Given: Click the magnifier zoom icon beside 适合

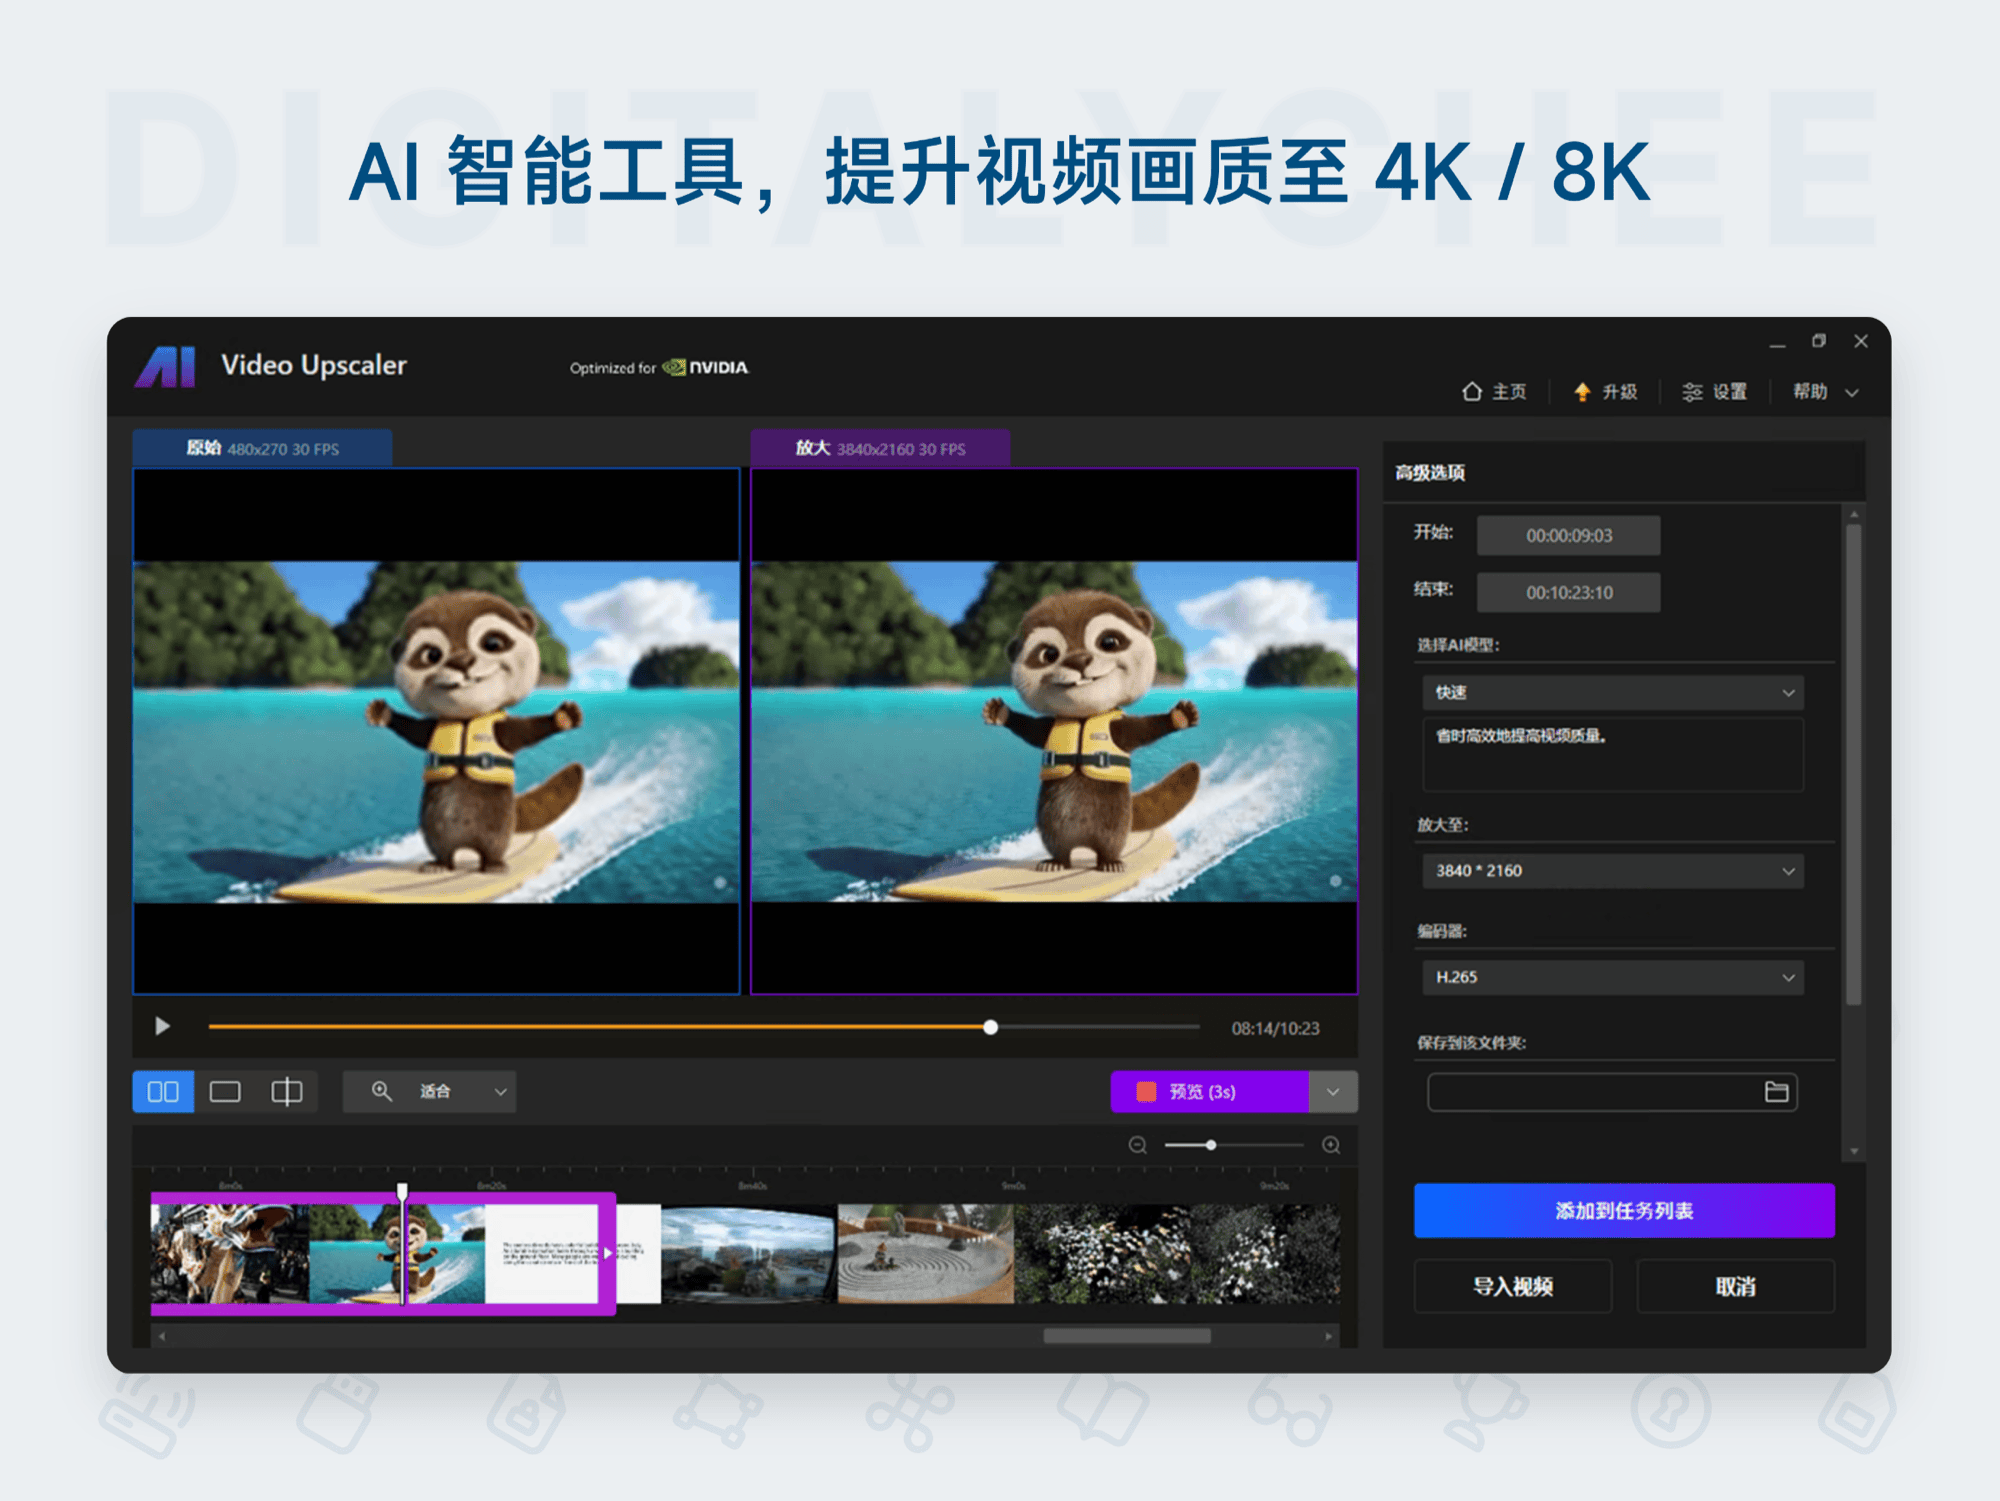Looking at the screenshot, I should 382,1091.
